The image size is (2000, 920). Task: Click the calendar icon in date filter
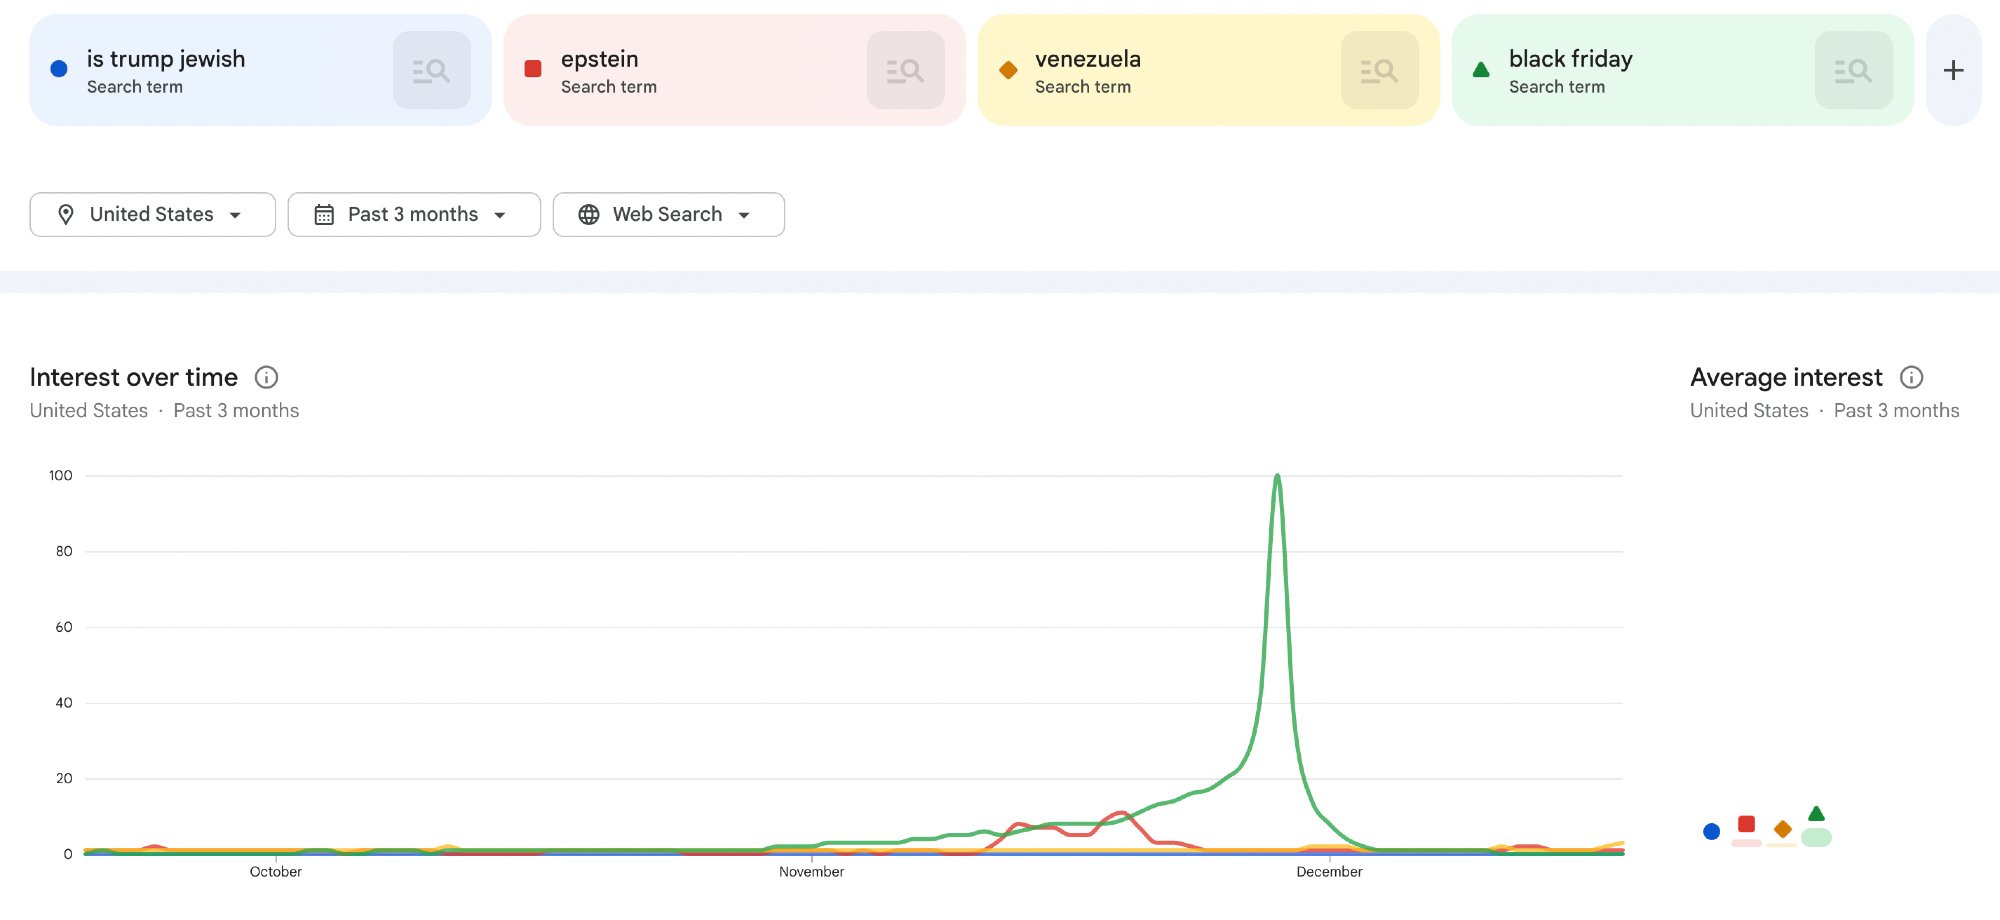(324, 215)
